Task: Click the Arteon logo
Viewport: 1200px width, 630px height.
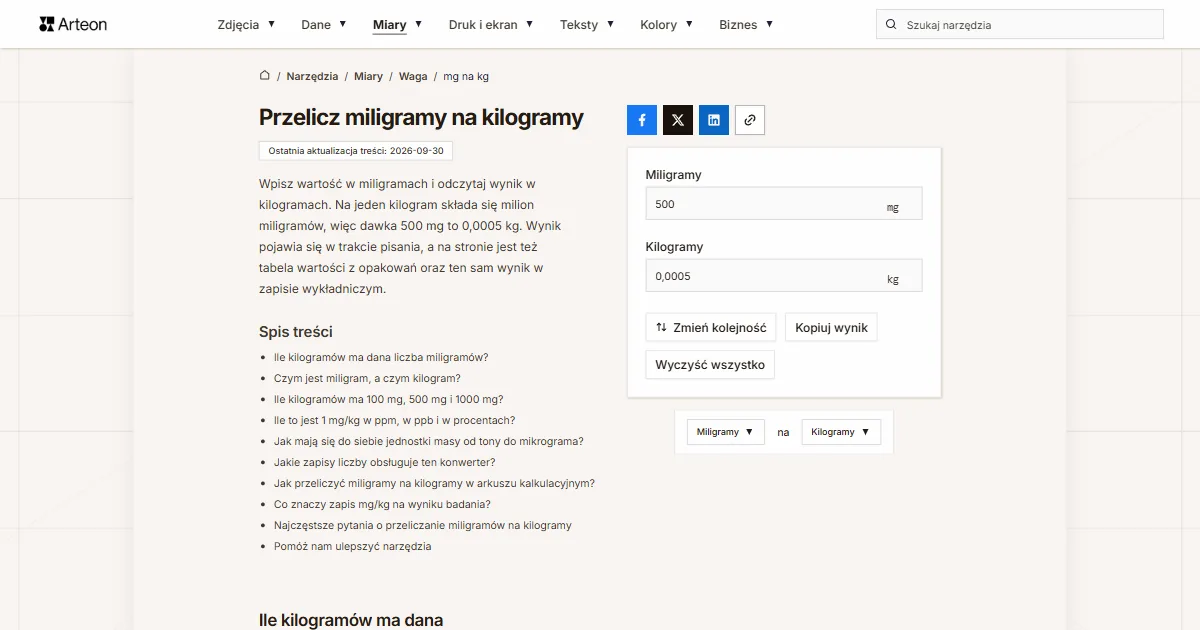Action: [73, 24]
